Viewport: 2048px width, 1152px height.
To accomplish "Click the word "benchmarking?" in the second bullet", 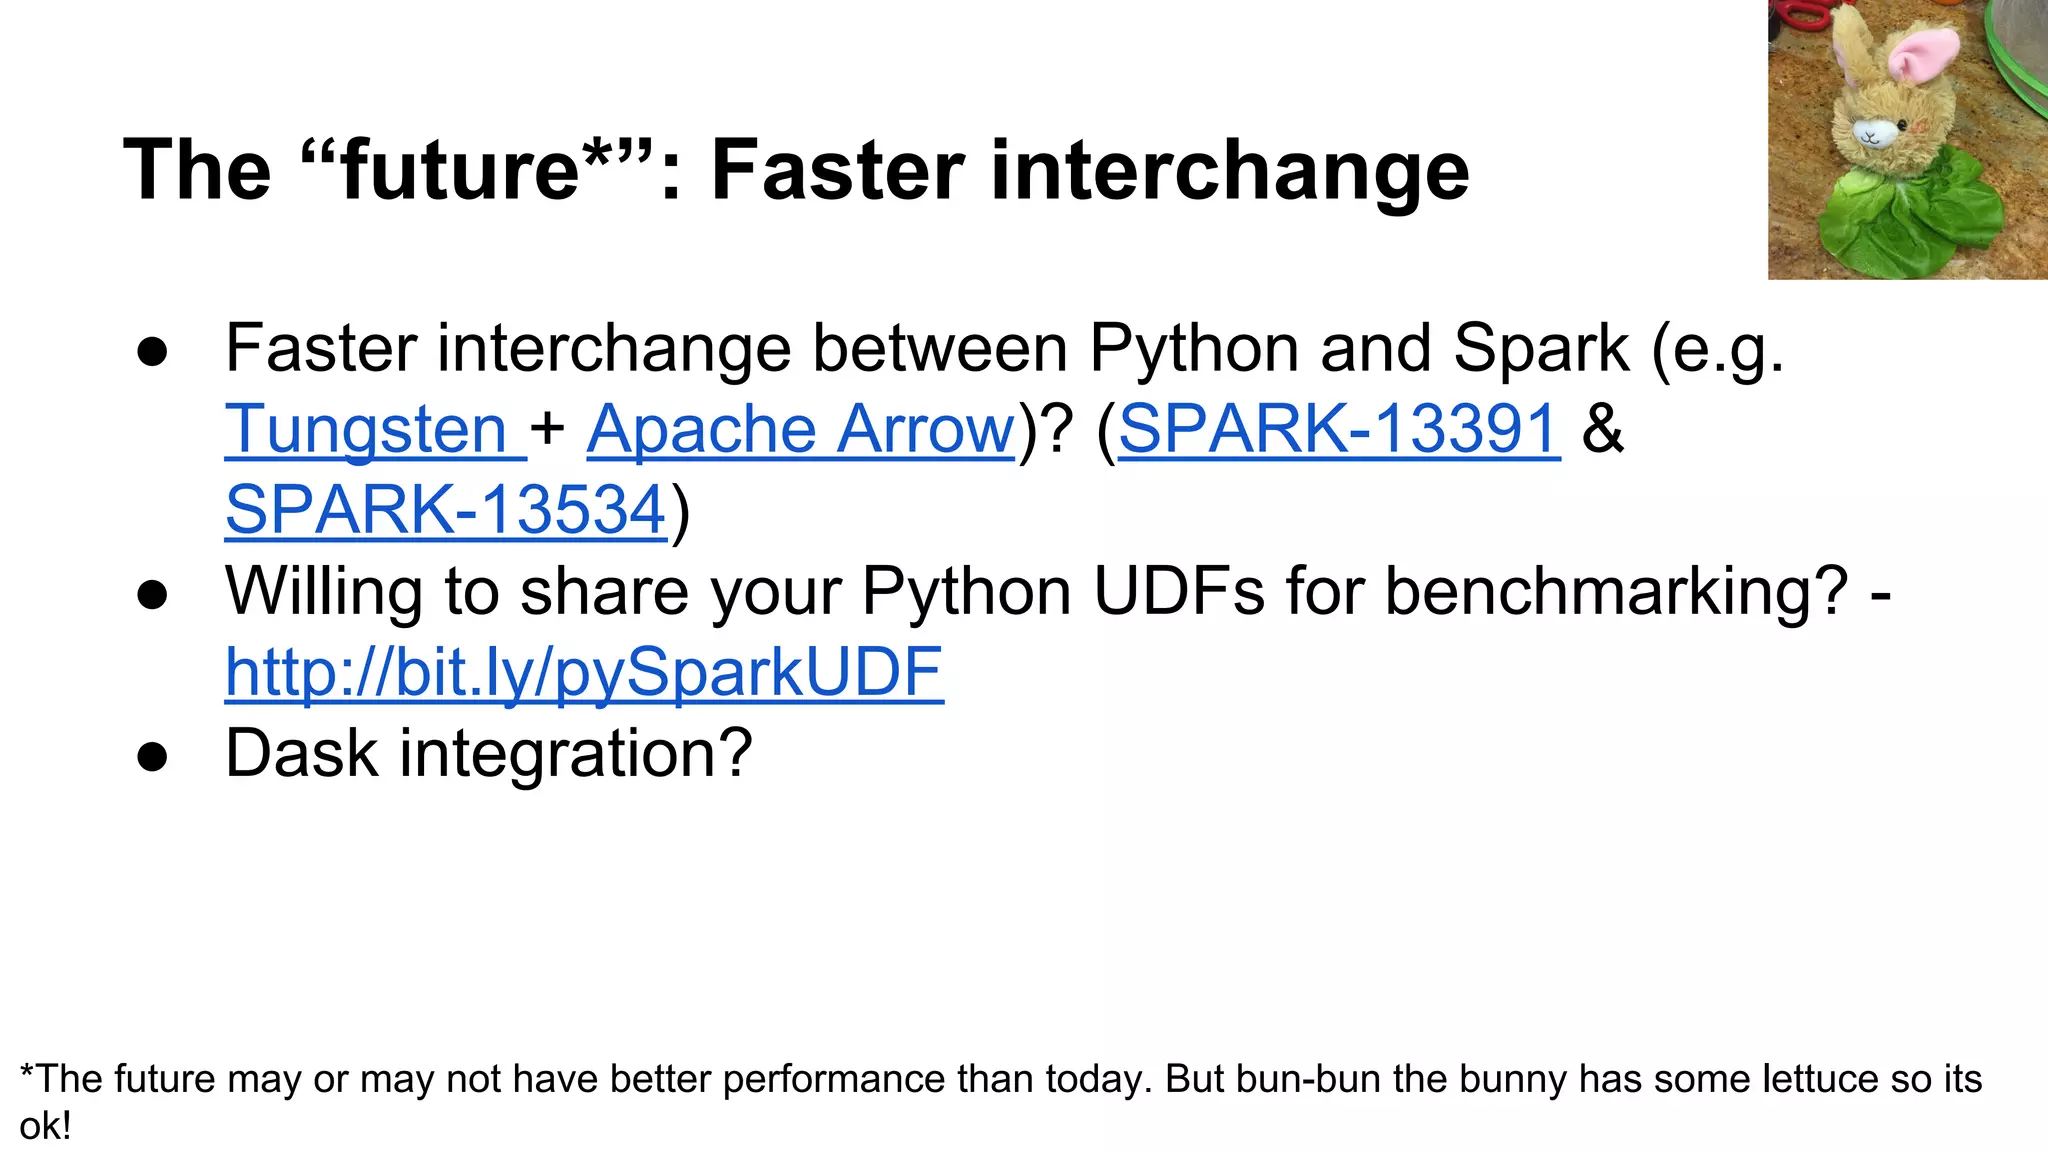I will tap(1616, 591).
